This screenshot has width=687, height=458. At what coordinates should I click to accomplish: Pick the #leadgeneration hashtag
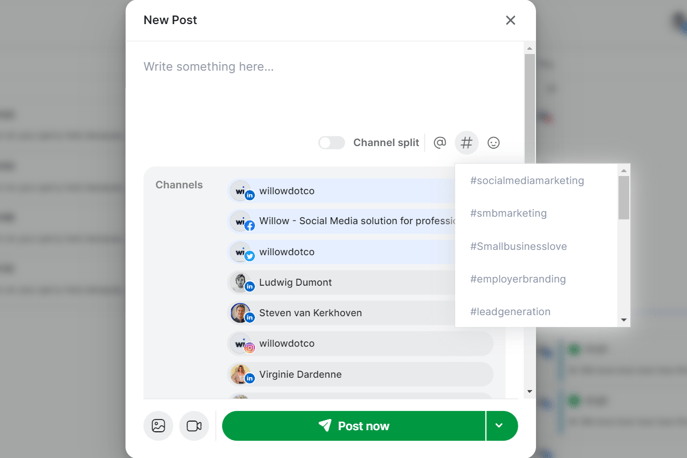(x=510, y=312)
